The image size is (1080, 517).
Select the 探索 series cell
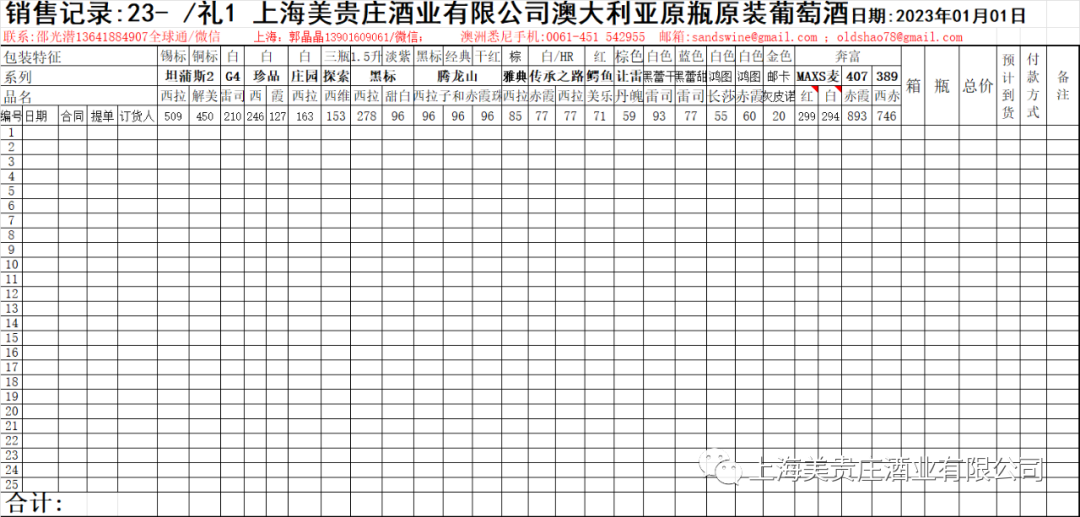tap(335, 76)
